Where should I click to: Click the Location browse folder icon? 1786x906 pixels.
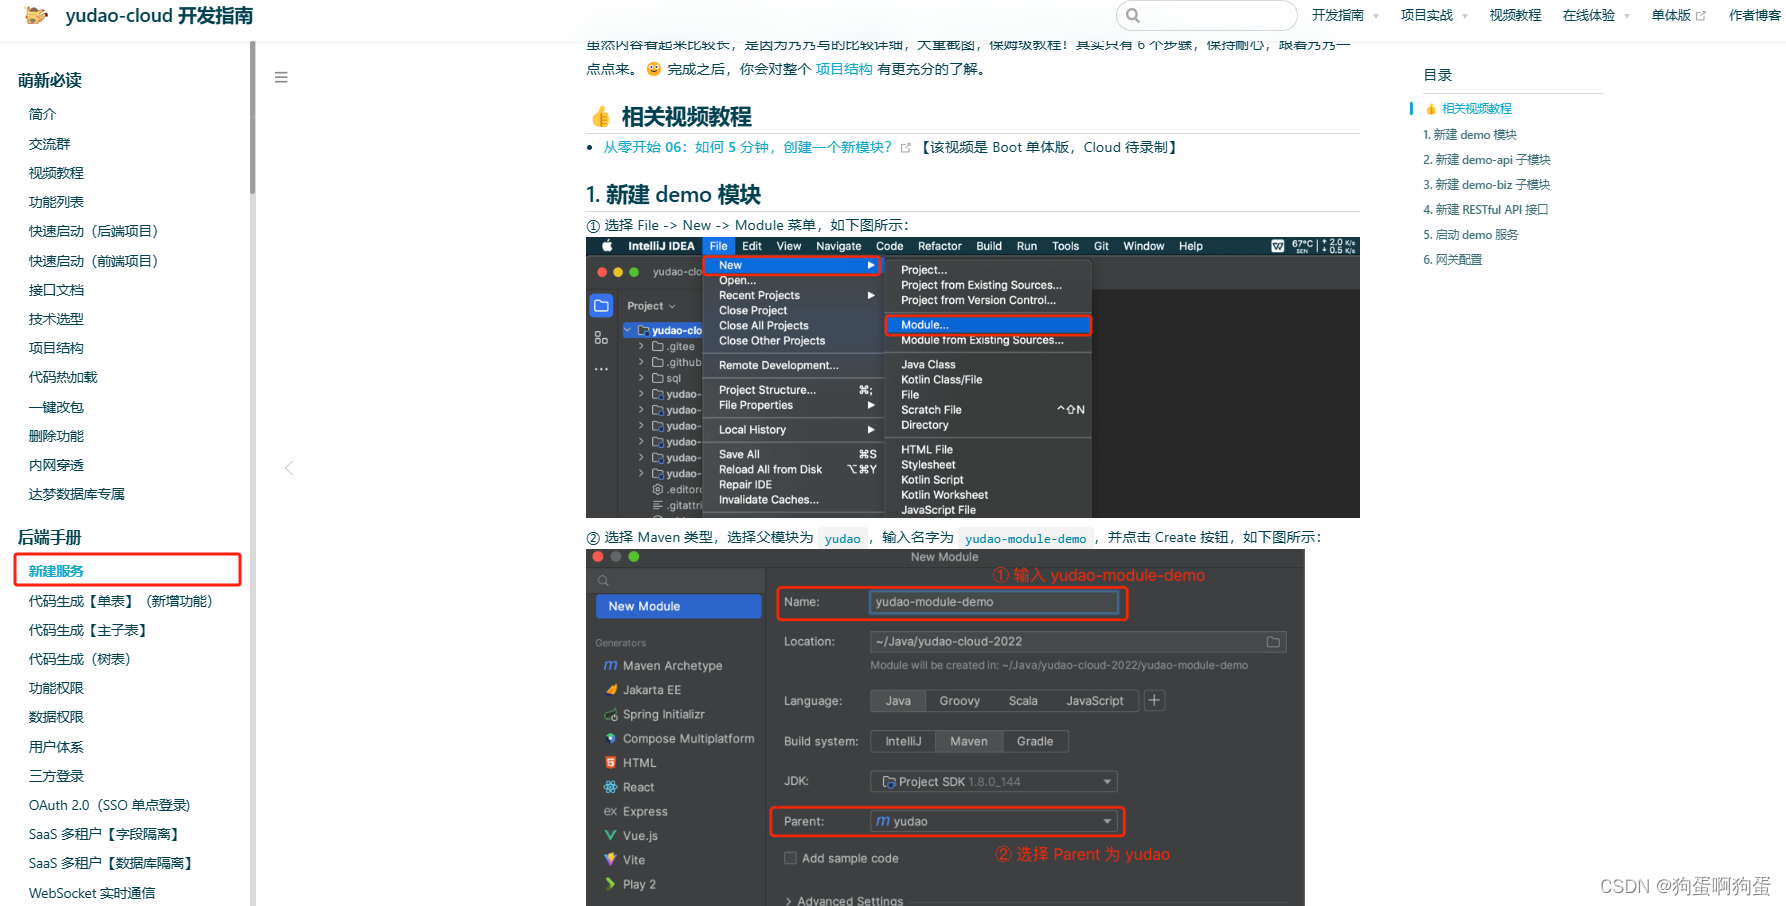coord(1273,642)
